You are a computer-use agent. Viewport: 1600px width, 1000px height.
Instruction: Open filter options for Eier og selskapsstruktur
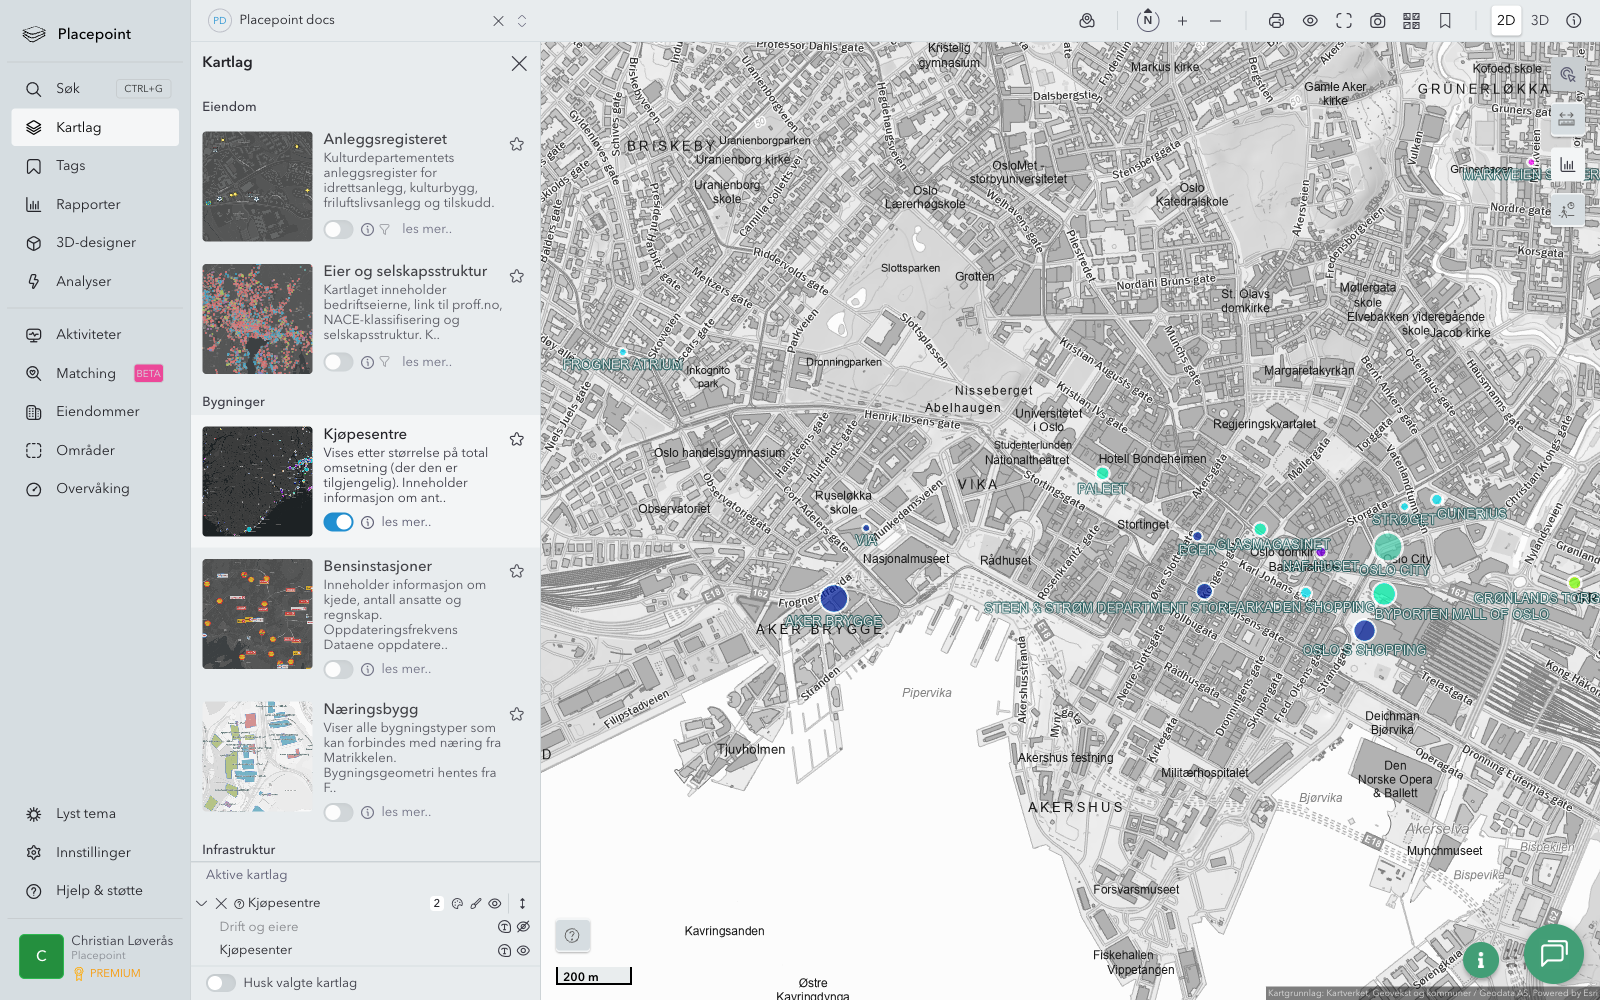coord(385,362)
